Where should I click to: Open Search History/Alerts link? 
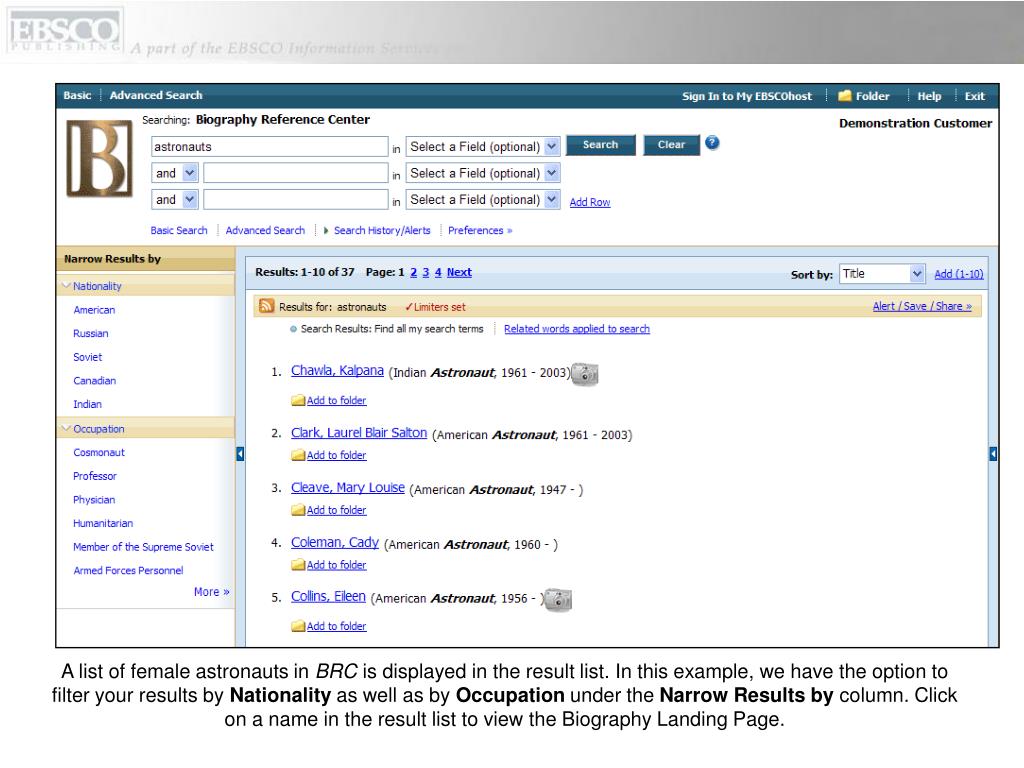(382, 231)
